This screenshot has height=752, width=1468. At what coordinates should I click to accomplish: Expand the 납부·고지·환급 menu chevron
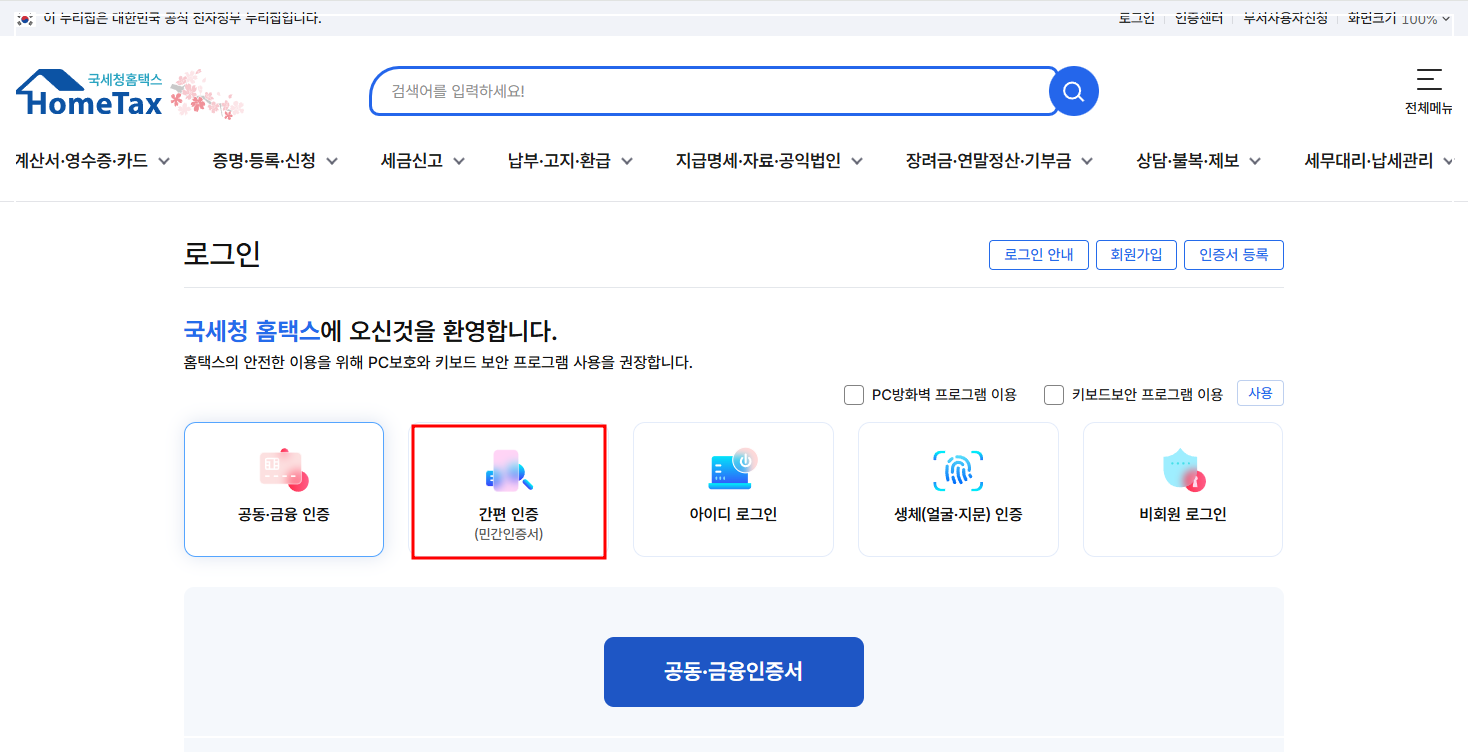coord(627,161)
